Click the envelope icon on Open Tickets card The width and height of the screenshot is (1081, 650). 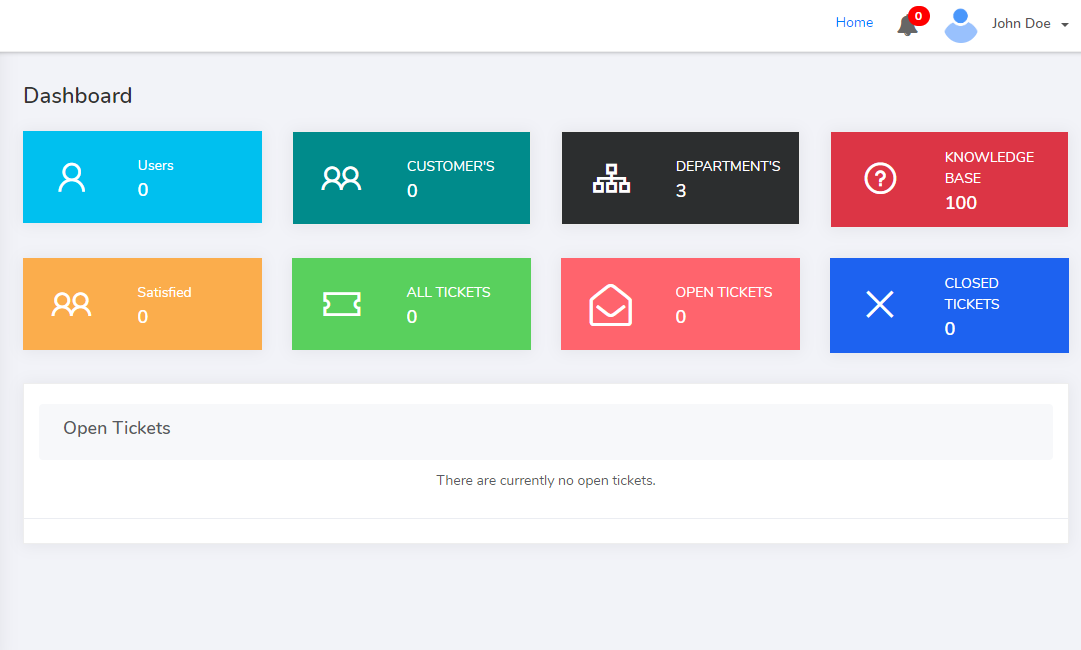610,304
